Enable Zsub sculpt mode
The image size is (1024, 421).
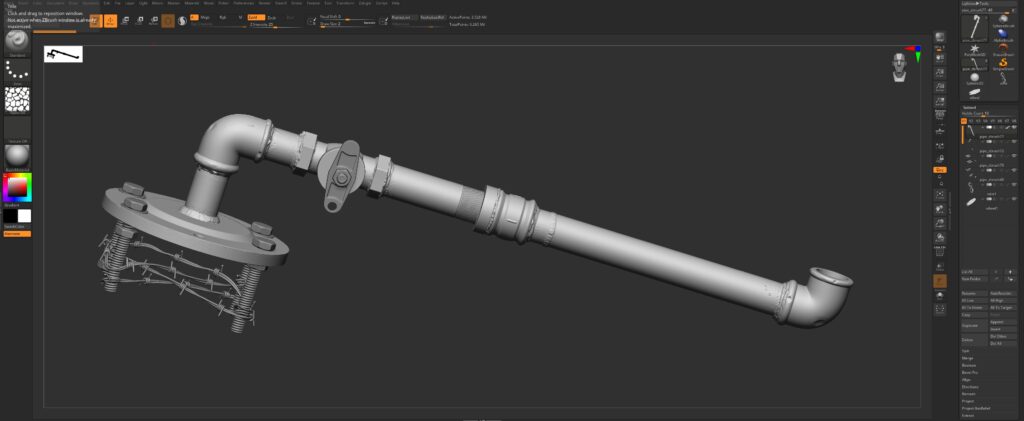[272, 18]
